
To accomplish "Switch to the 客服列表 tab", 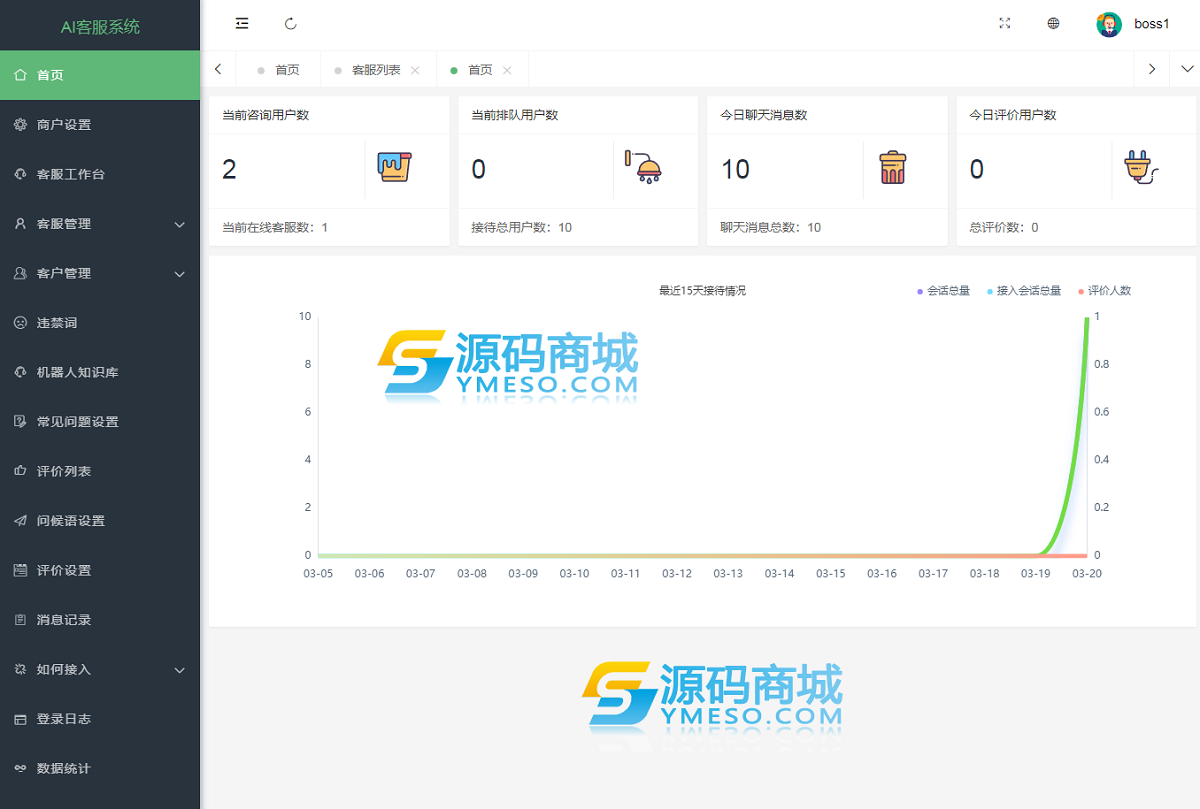I will 376,69.
